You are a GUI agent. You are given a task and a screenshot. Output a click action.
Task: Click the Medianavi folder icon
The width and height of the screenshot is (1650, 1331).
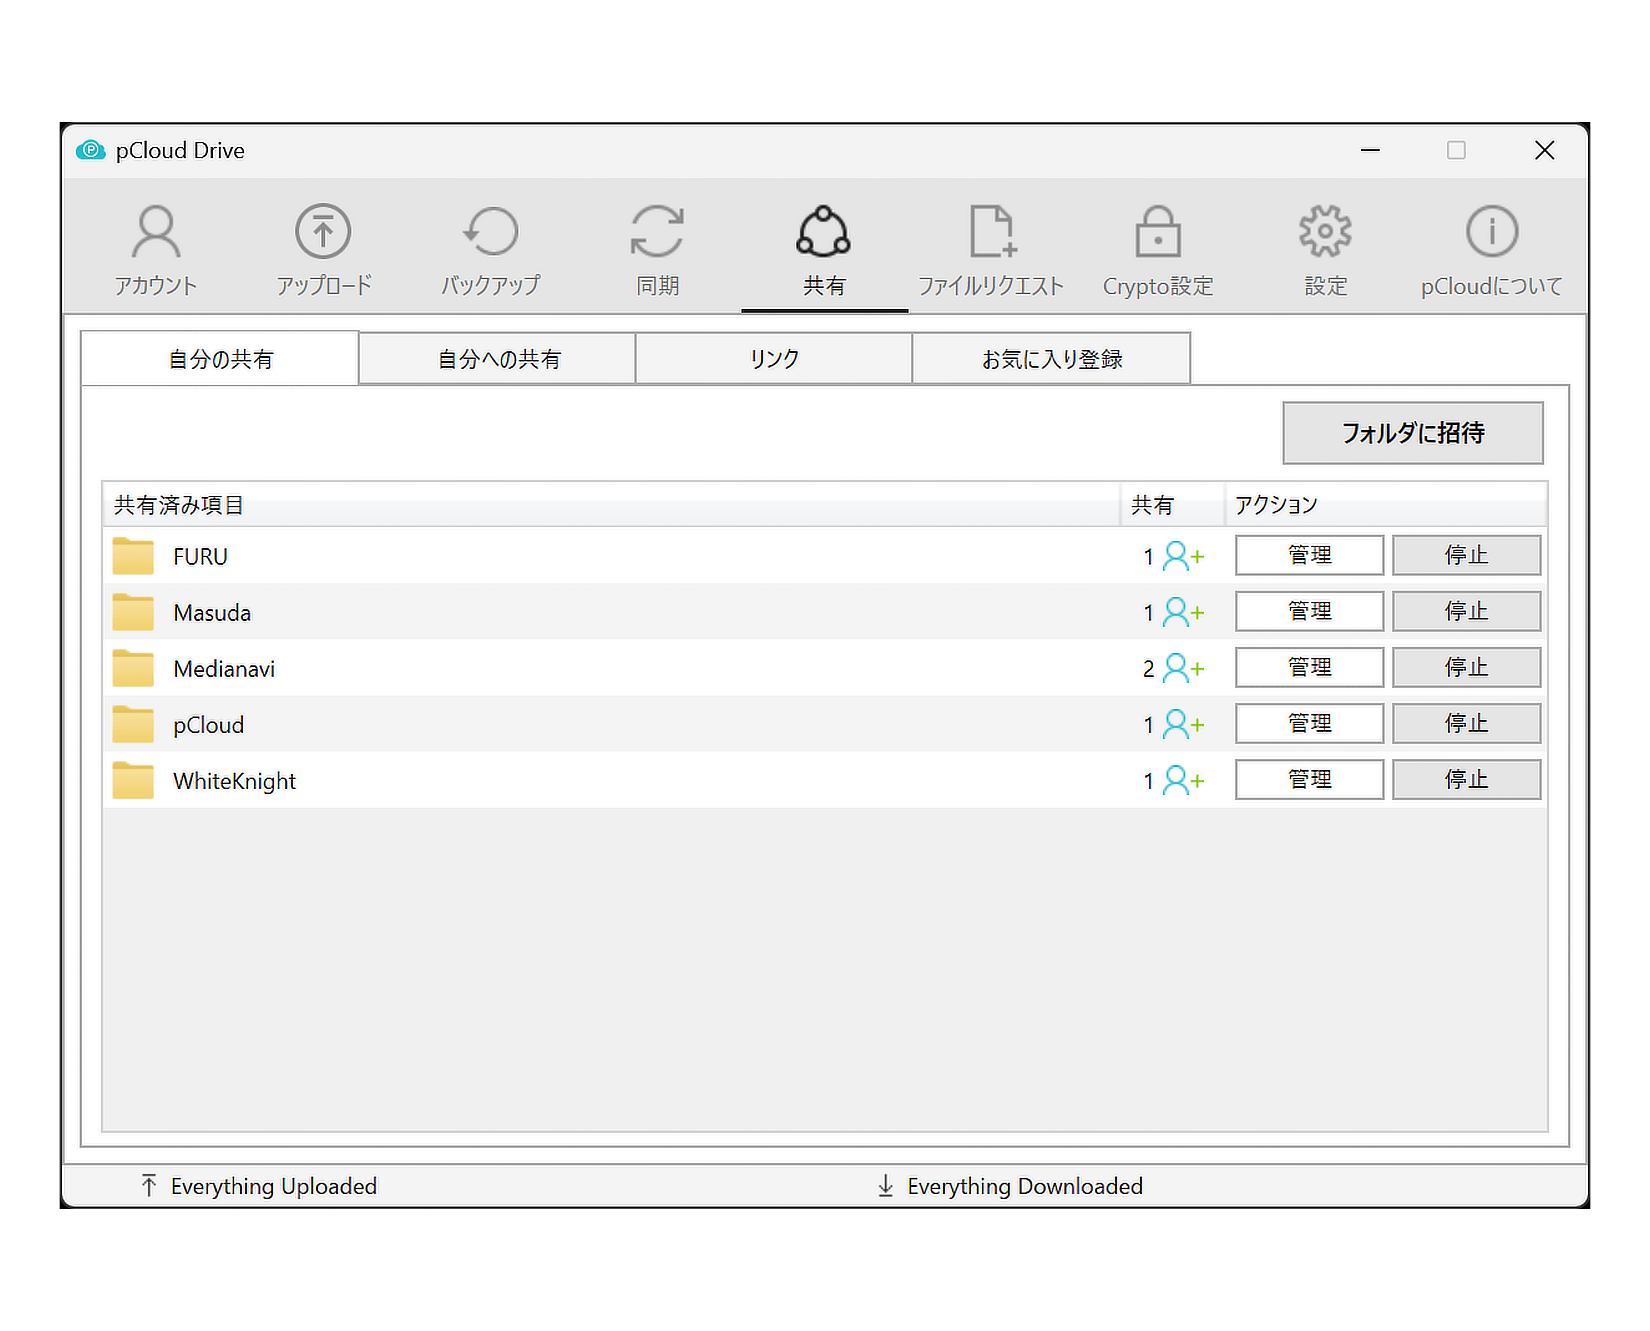coord(133,668)
